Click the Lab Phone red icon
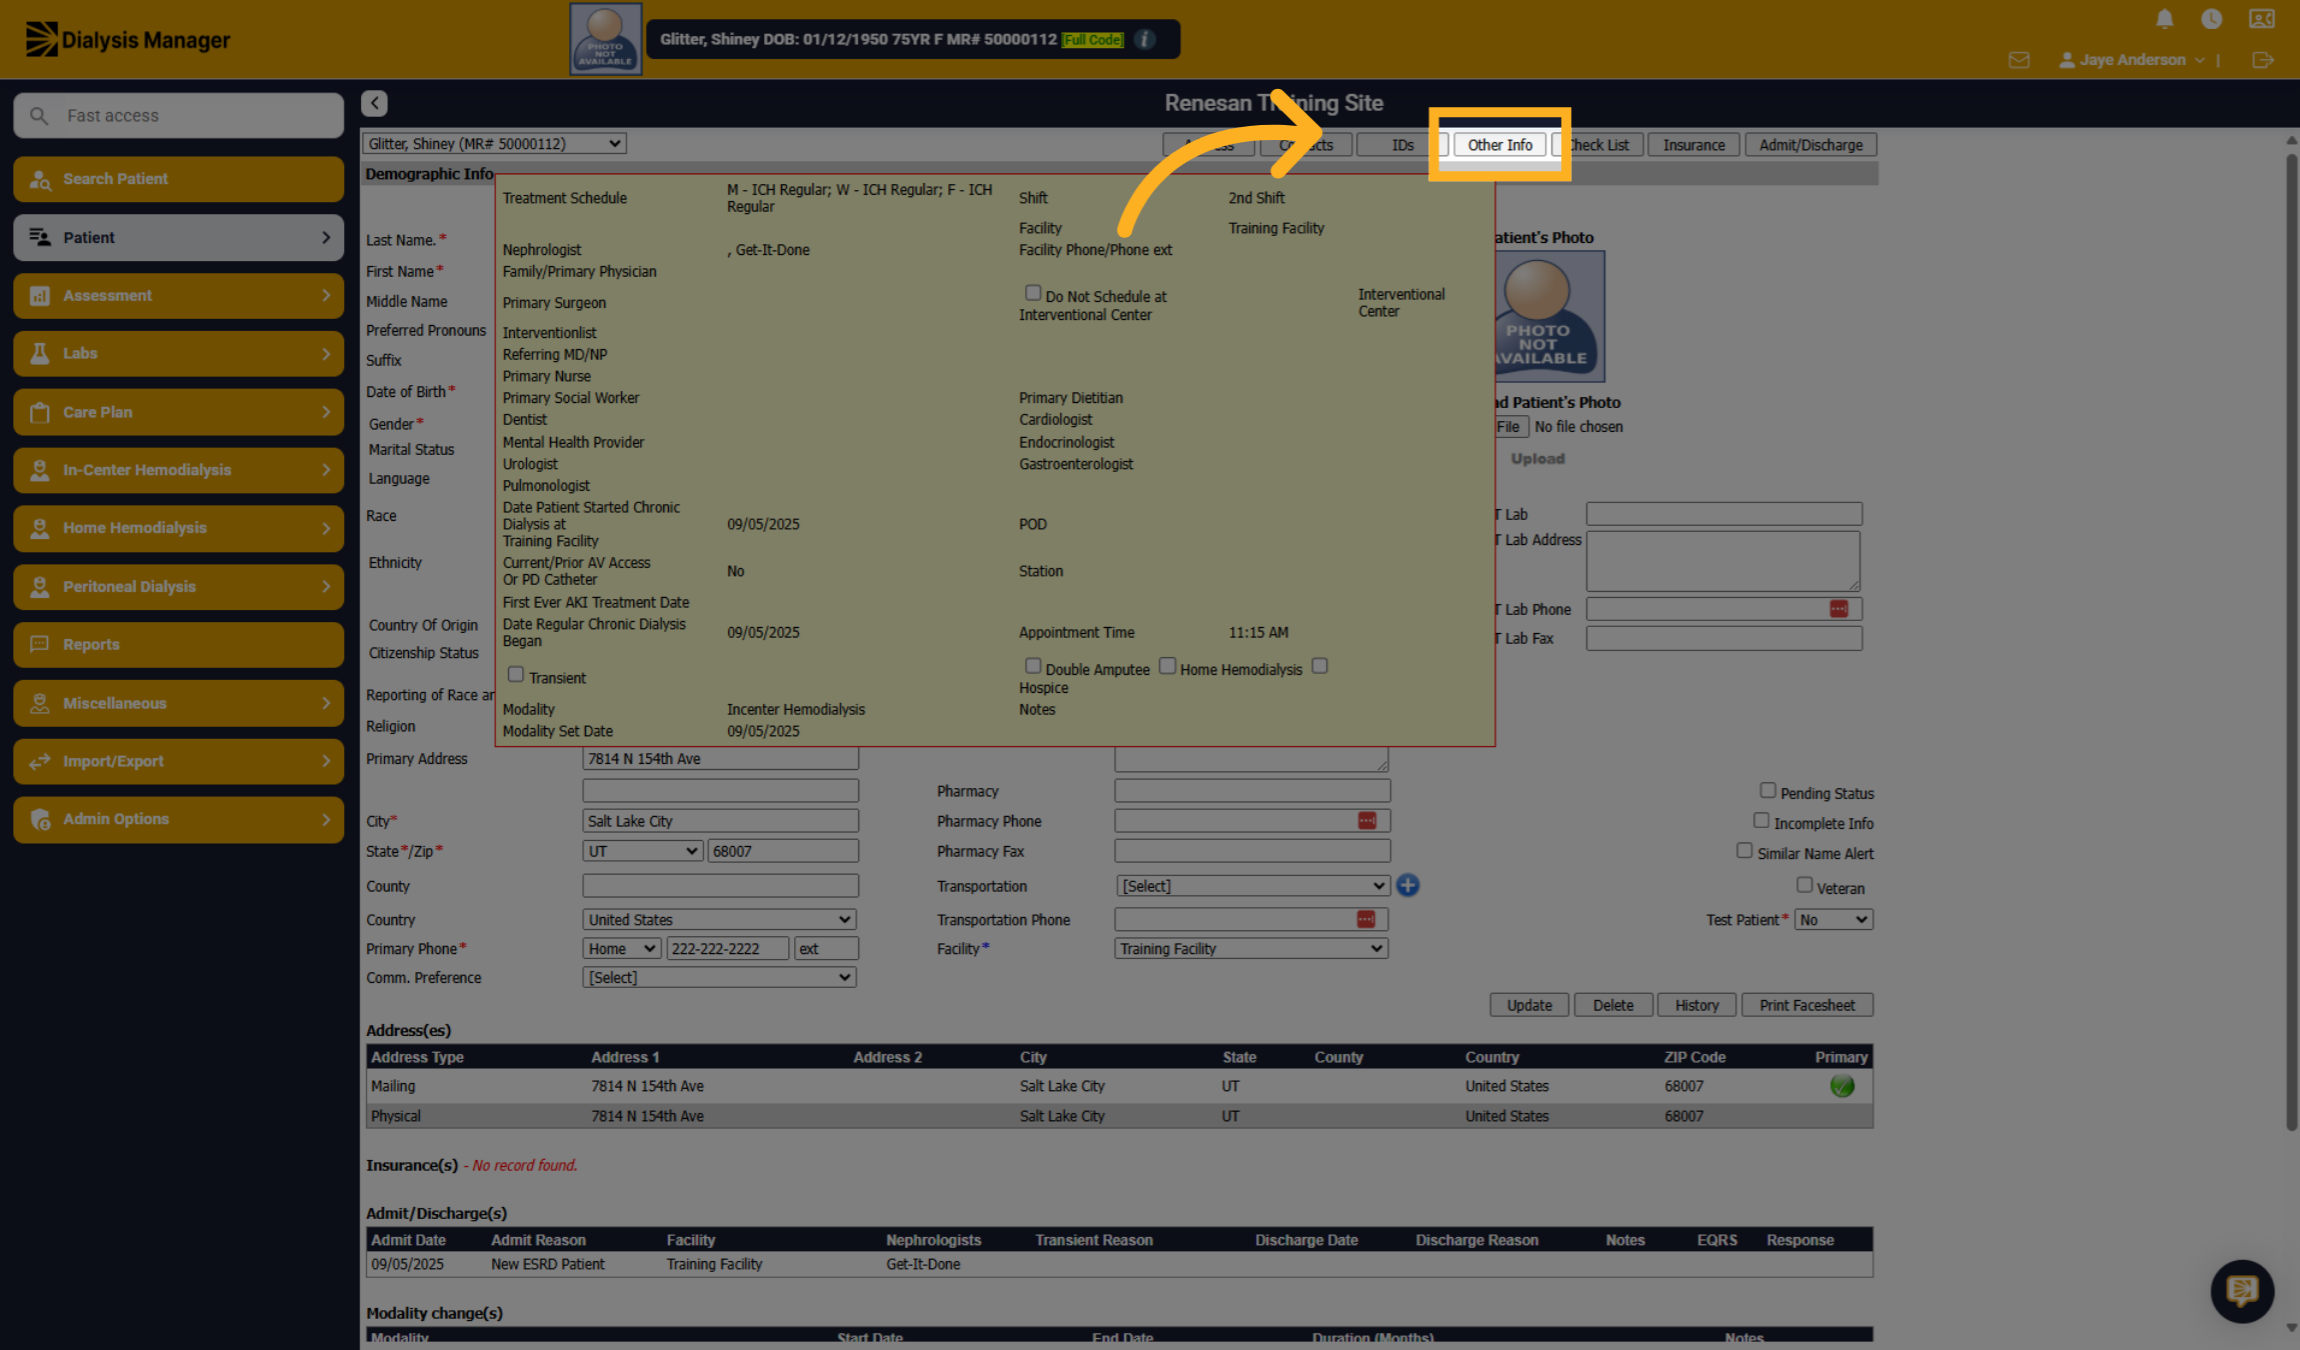Viewport: 2300px width, 1350px height. tap(1838, 609)
